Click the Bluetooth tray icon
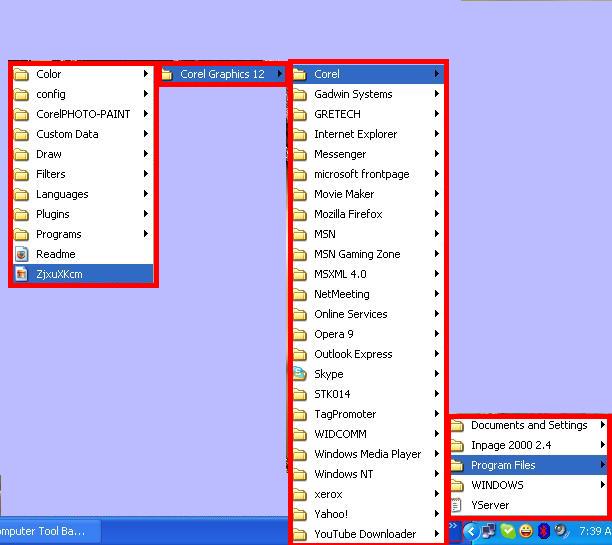612x545 pixels. tap(543, 531)
